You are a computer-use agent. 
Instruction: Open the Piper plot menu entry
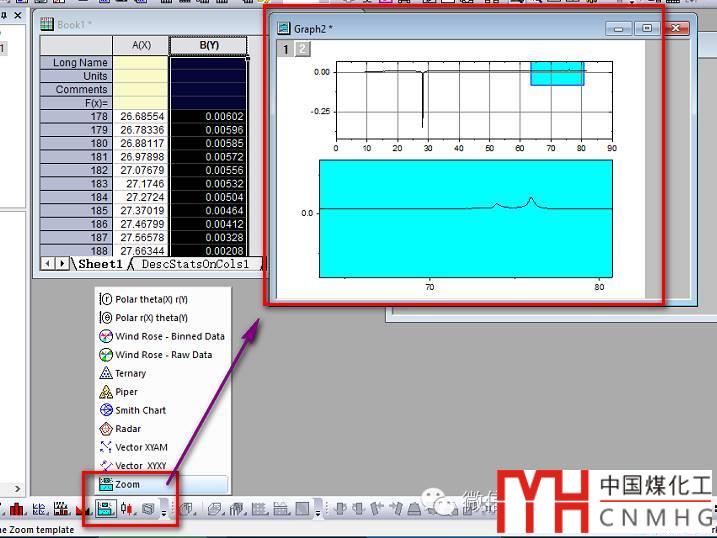(126, 392)
